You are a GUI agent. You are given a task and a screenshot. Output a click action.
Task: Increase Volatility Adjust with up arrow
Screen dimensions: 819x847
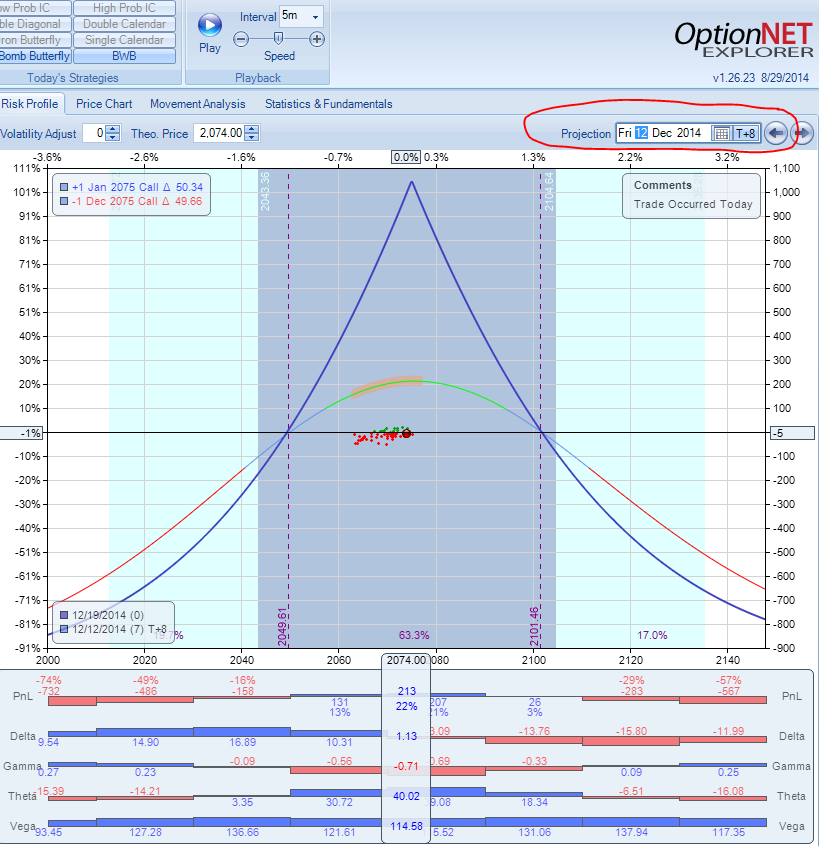coord(112,129)
